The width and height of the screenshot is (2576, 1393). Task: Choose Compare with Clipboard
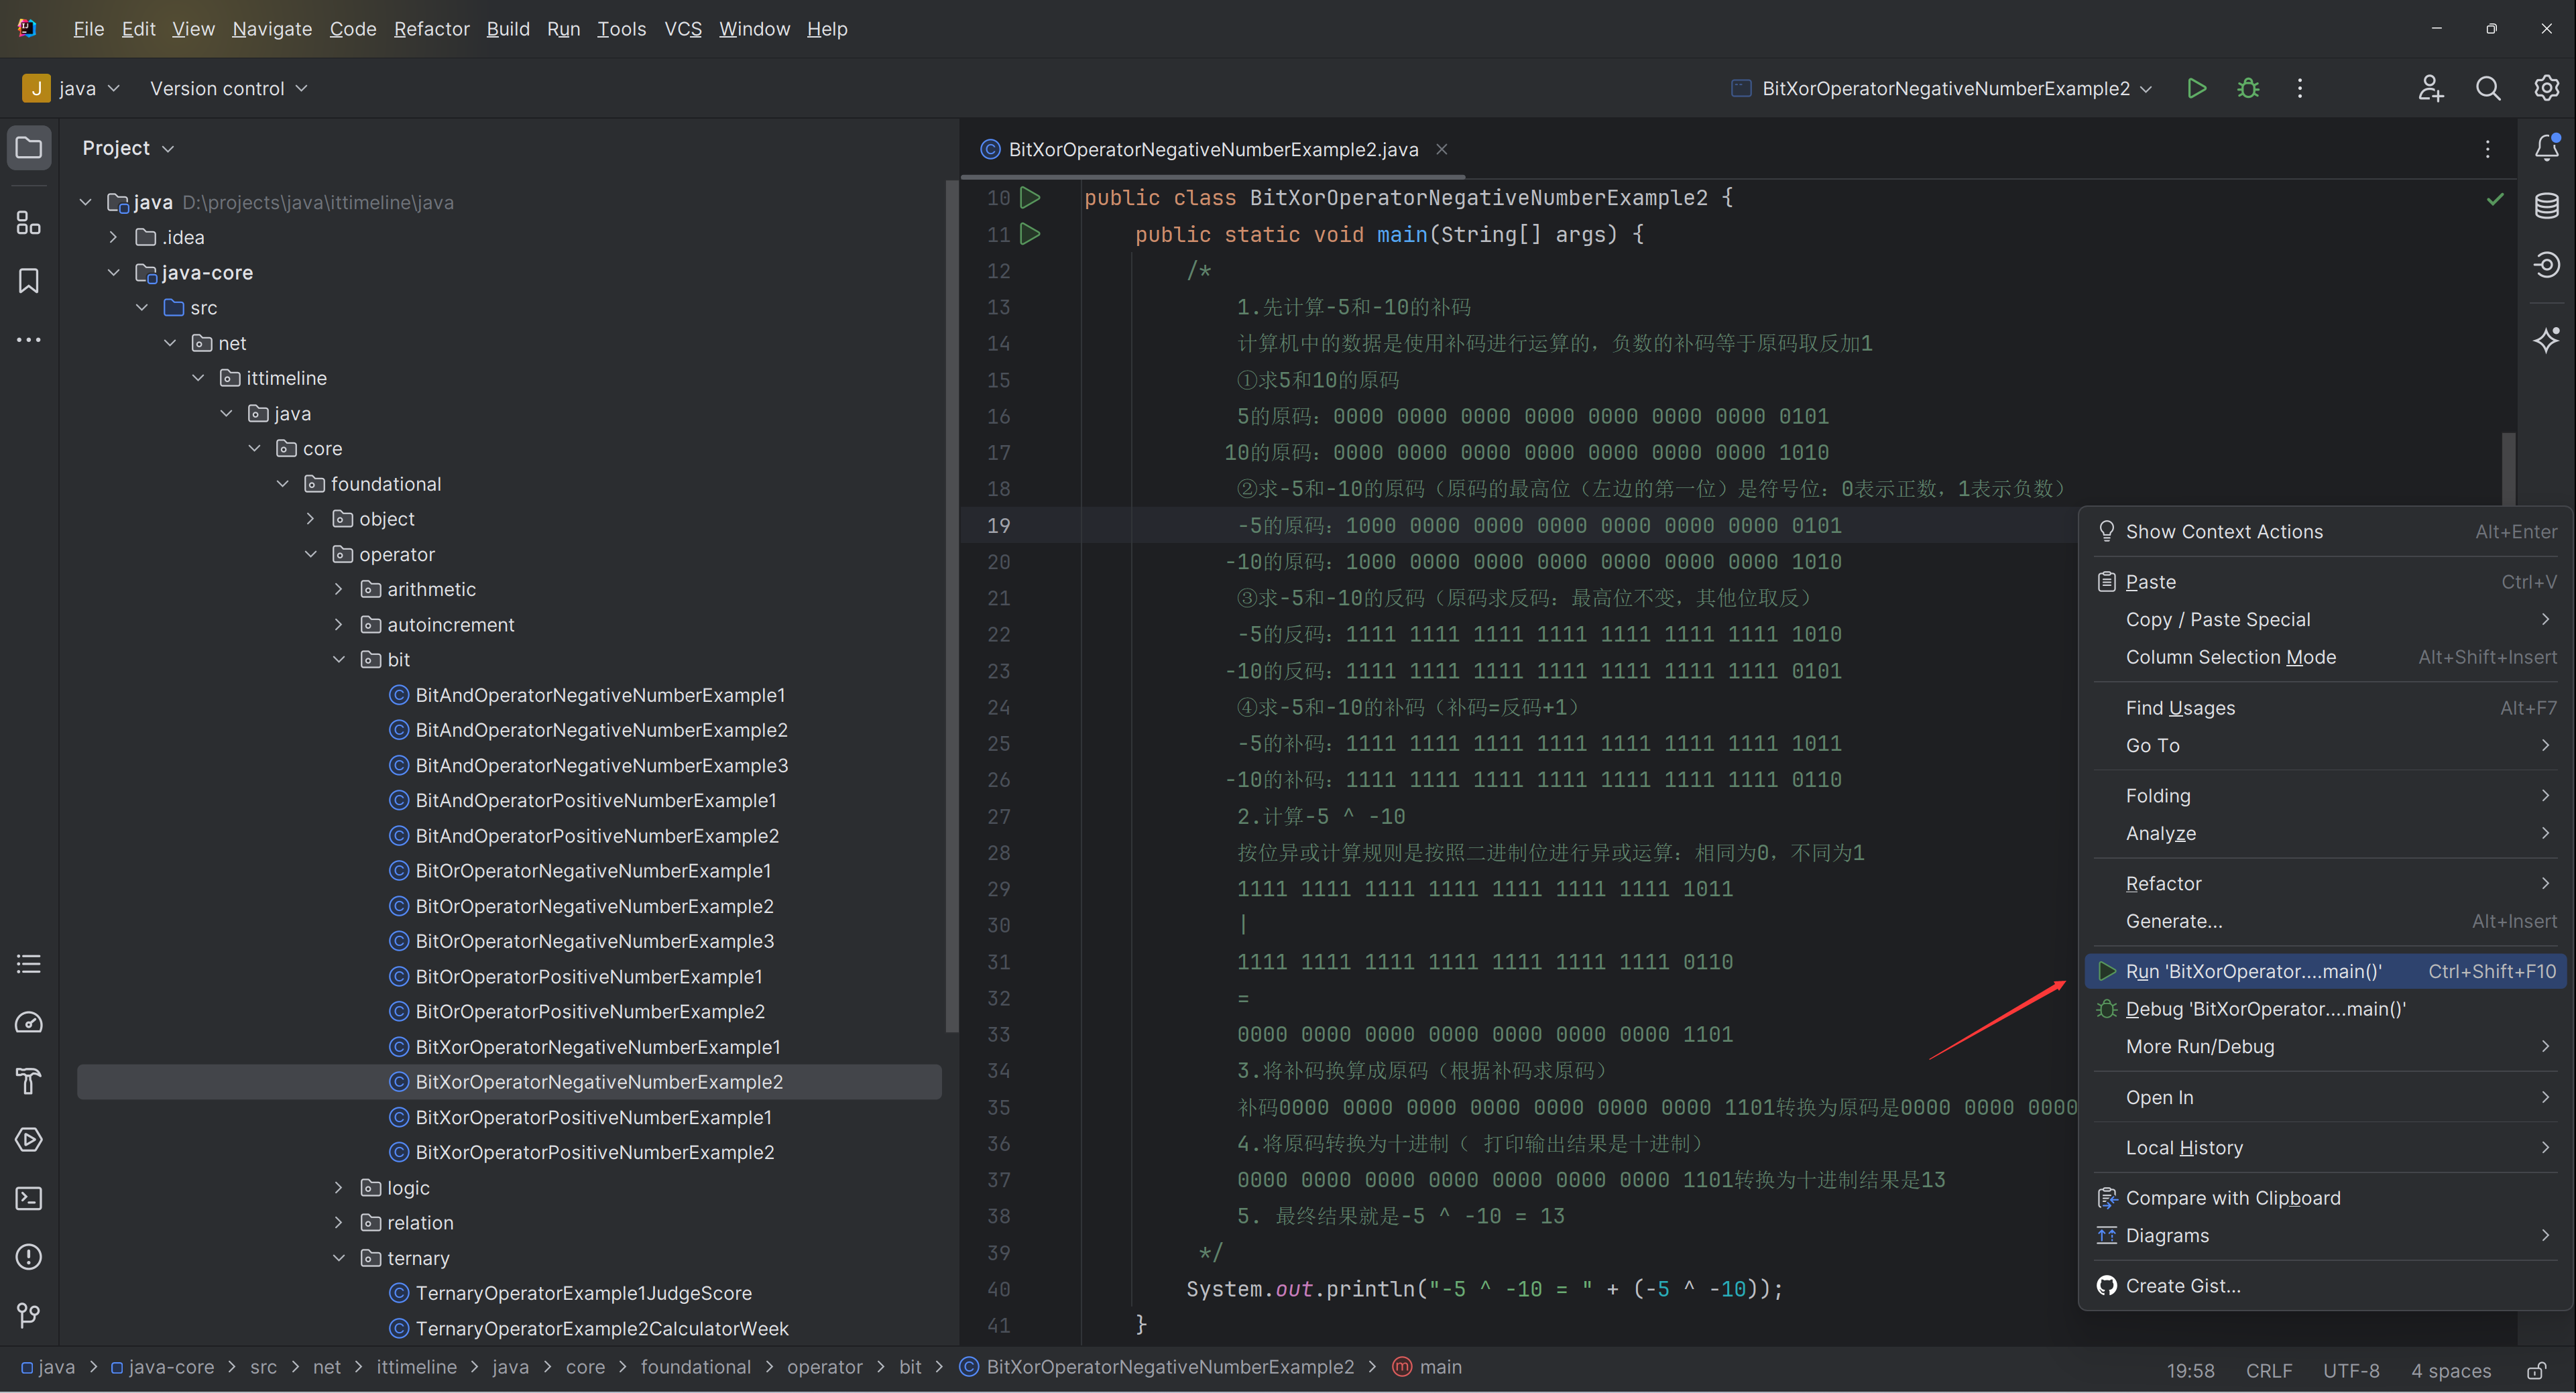(2325, 1198)
